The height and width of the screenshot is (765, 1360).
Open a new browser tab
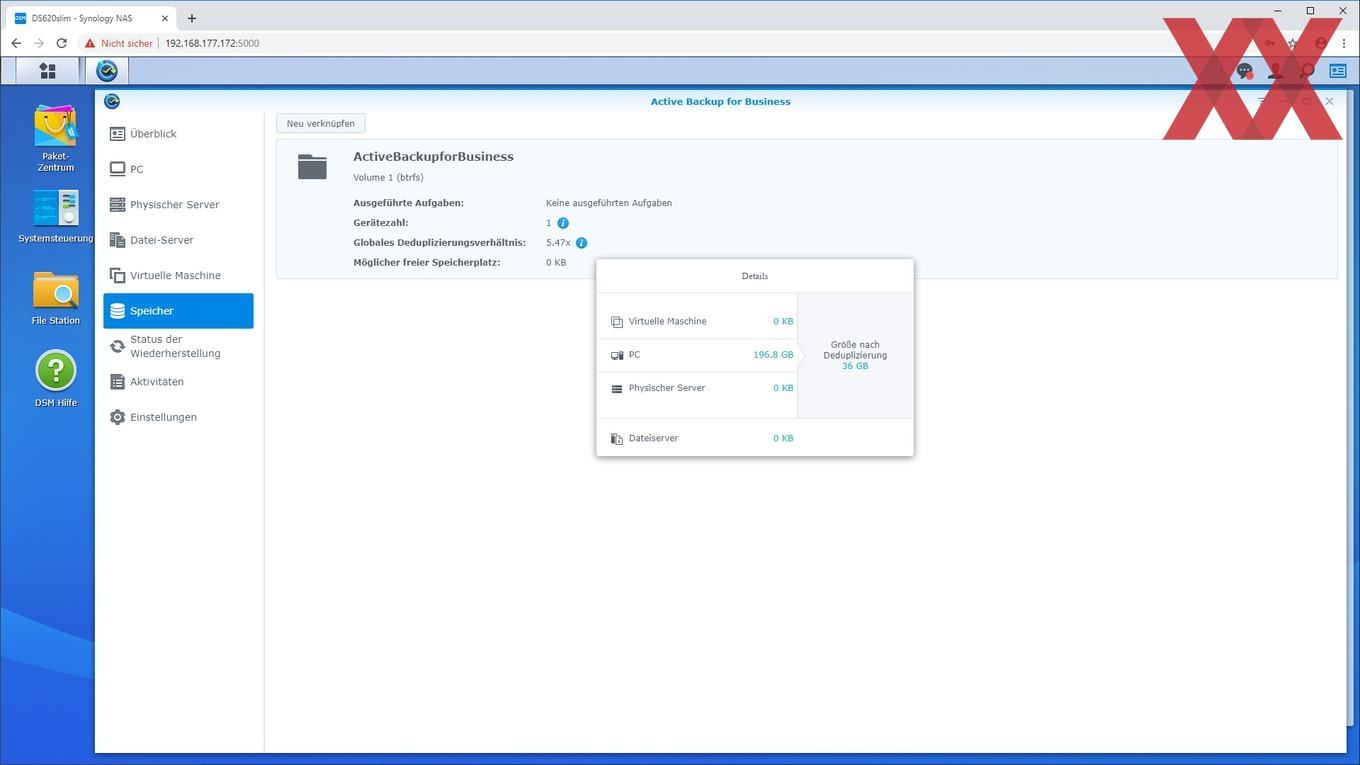coord(192,18)
